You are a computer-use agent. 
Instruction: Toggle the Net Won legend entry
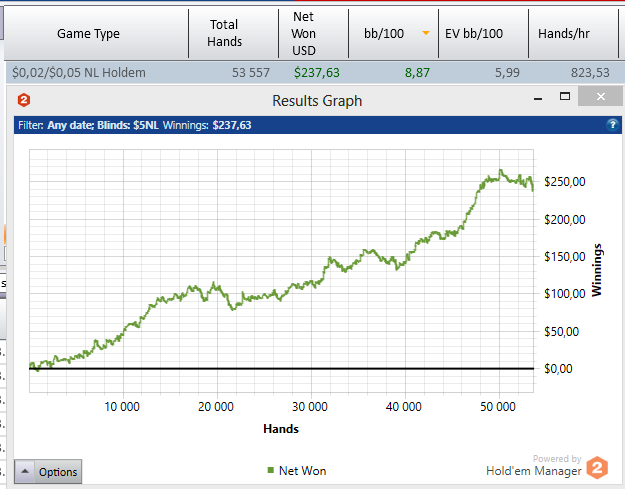pyautogui.click(x=297, y=471)
